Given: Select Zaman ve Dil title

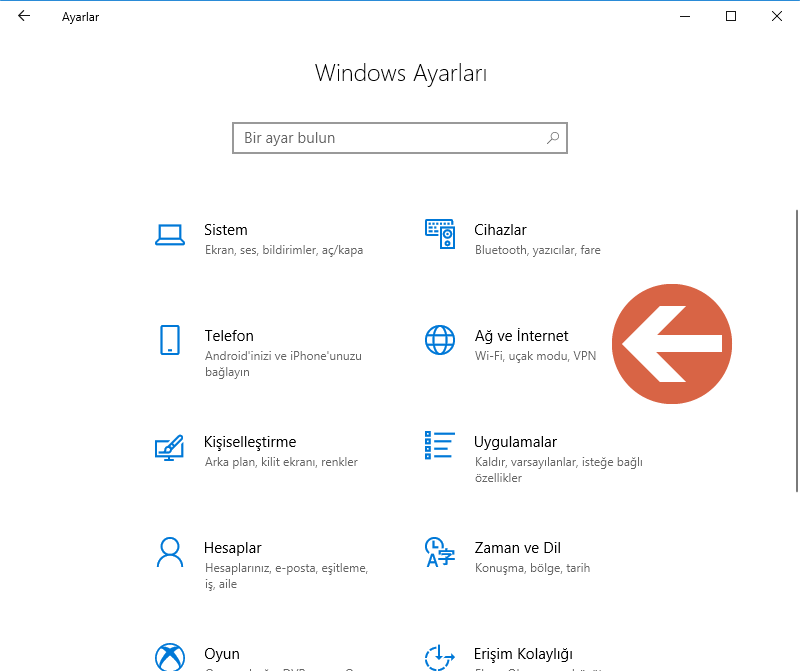Looking at the screenshot, I should (517, 548).
